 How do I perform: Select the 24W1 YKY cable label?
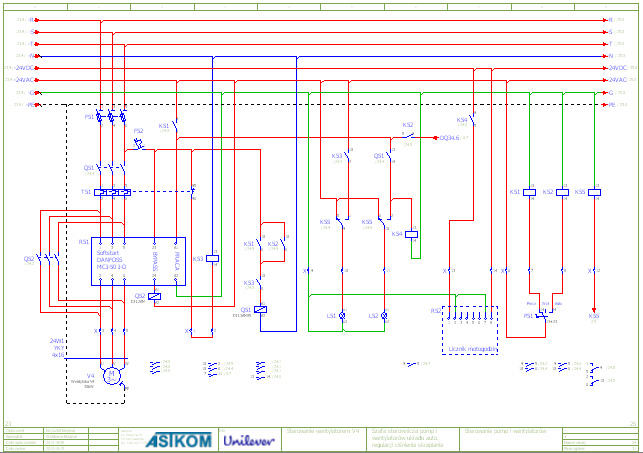point(57,347)
